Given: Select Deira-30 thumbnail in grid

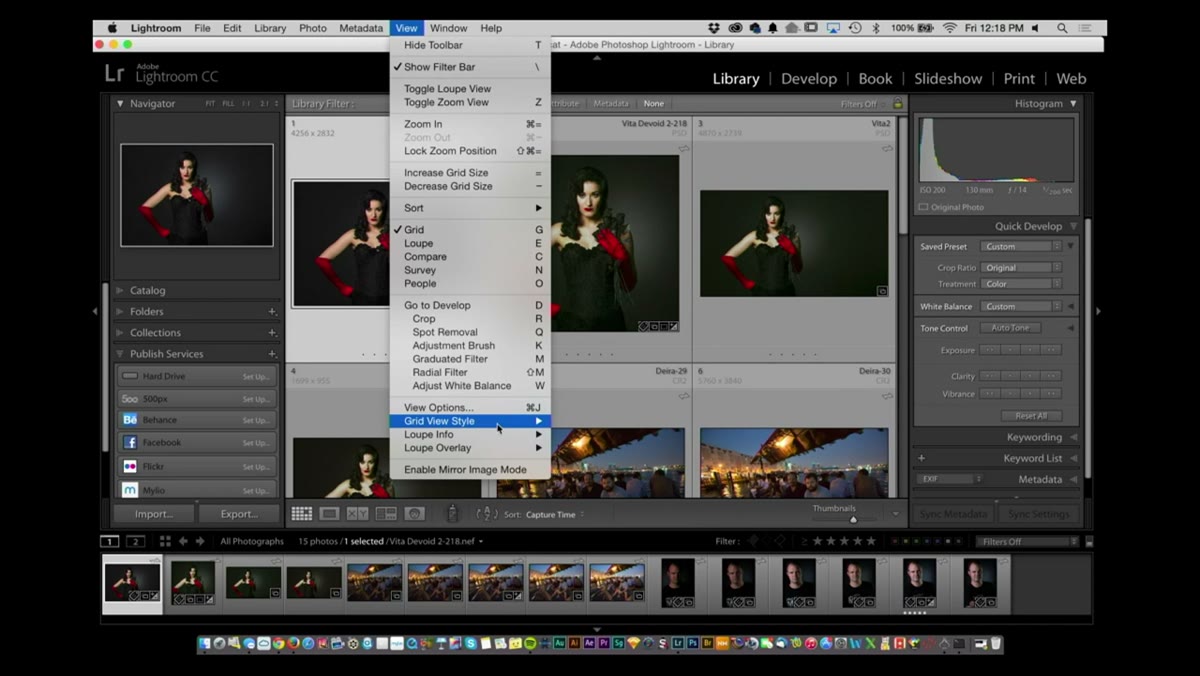Looking at the screenshot, I should pyautogui.click(x=794, y=462).
